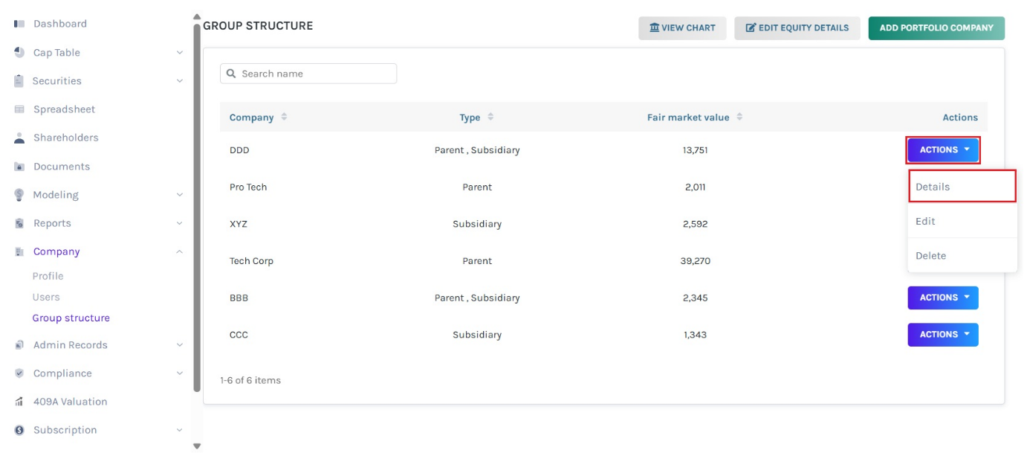Sort by Fair market value arrows
This screenshot has height=453, width=1024.
[x=739, y=117]
